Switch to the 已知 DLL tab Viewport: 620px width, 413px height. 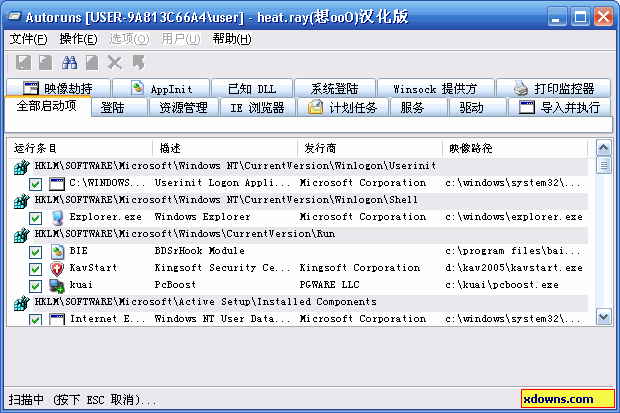click(252, 88)
